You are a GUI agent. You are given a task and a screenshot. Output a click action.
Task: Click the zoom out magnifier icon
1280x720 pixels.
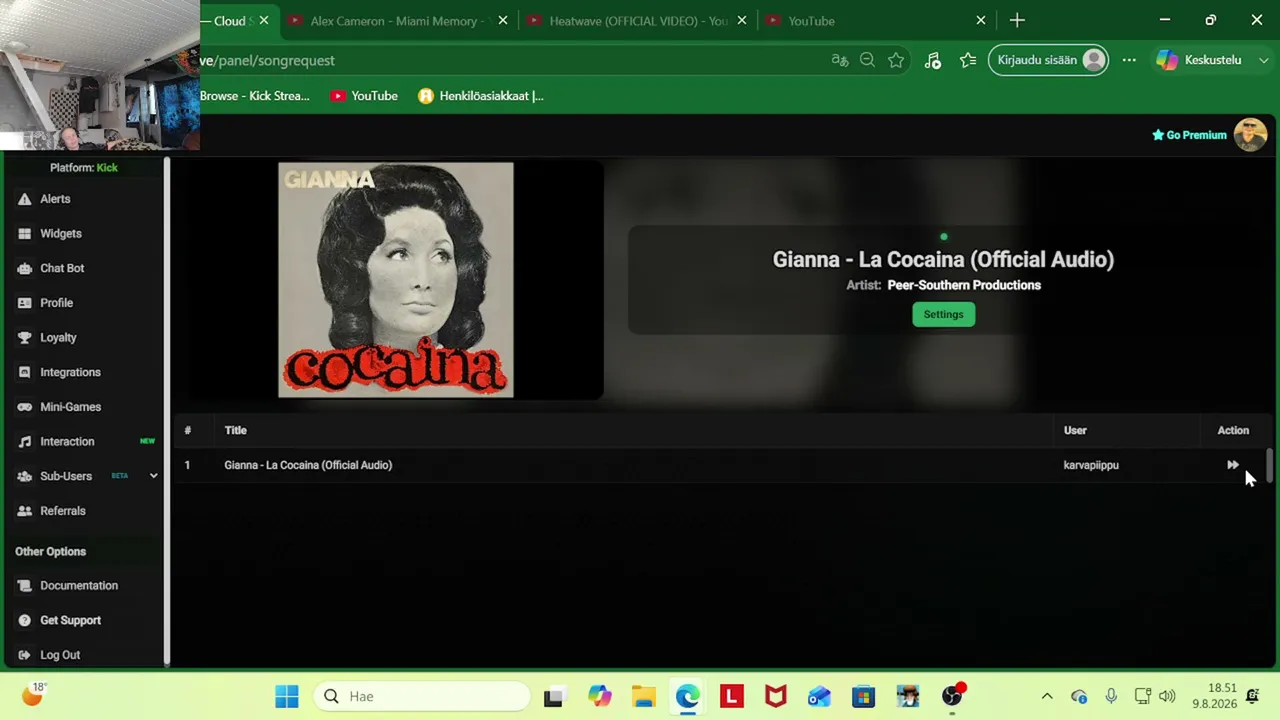pyautogui.click(x=868, y=61)
